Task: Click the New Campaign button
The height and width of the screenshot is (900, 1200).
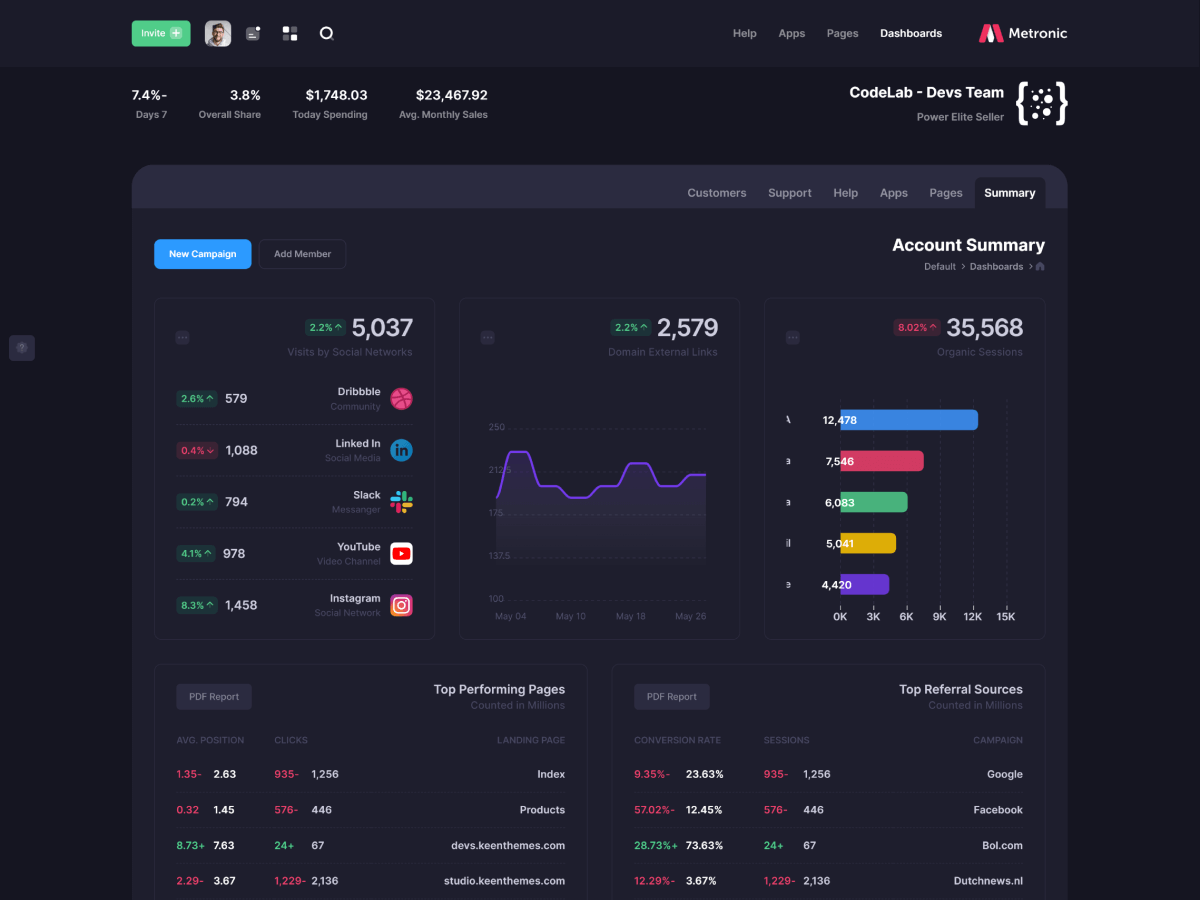Action: pyautogui.click(x=202, y=254)
